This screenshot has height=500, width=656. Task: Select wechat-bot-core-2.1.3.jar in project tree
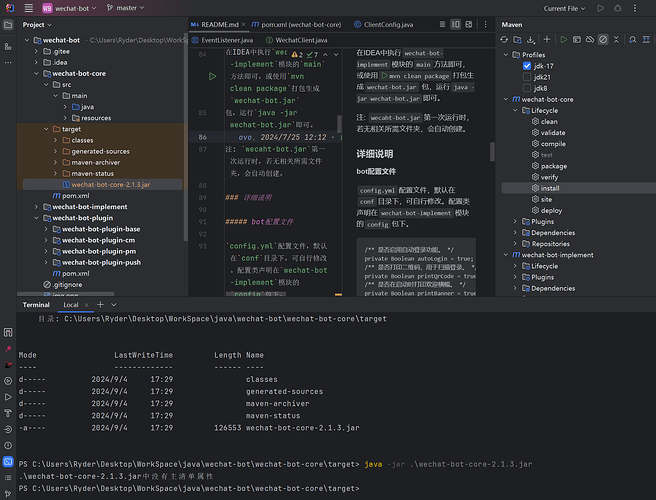click(102, 185)
